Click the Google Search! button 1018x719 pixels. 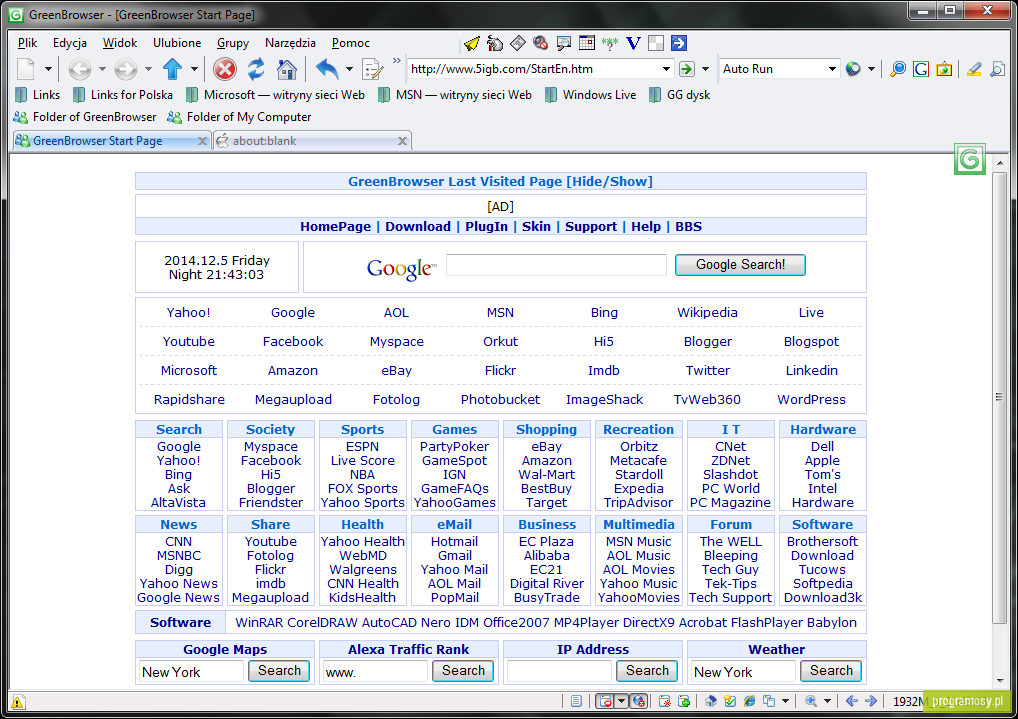pyautogui.click(x=740, y=265)
